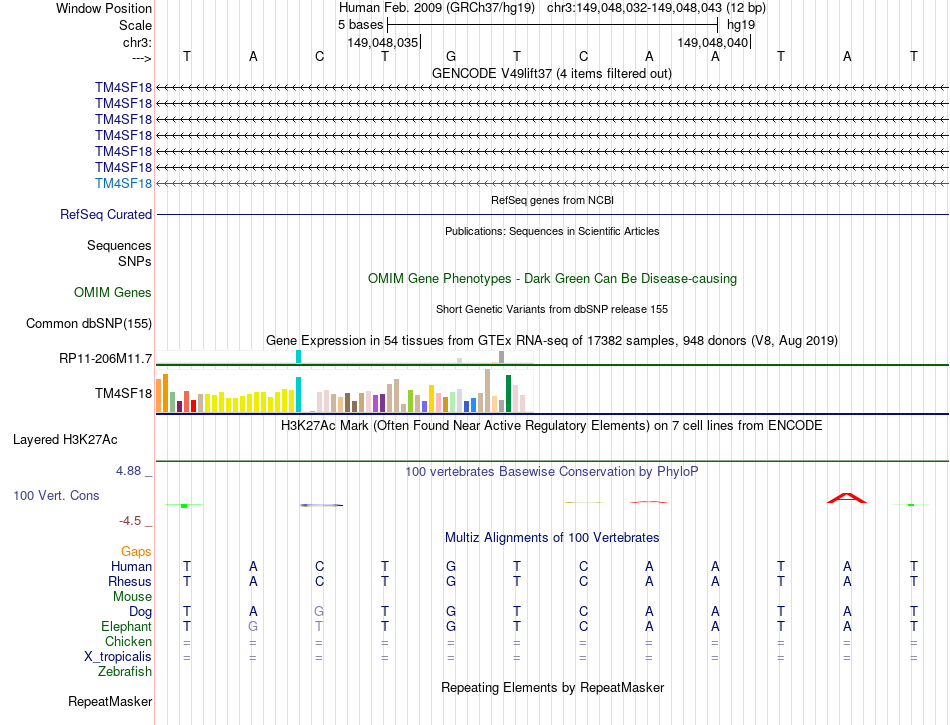Click the Elephant alignment row label
The image size is (950, 725).
coord(126,626)
